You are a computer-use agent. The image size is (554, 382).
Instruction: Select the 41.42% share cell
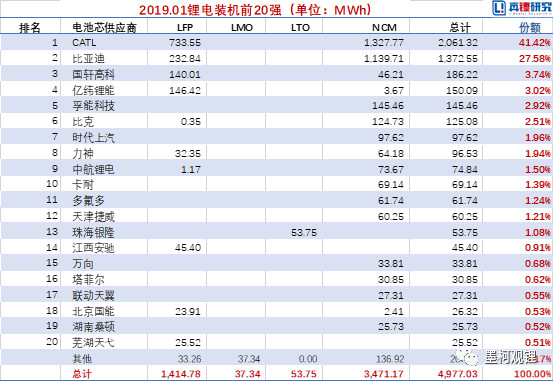coord(535,43)
